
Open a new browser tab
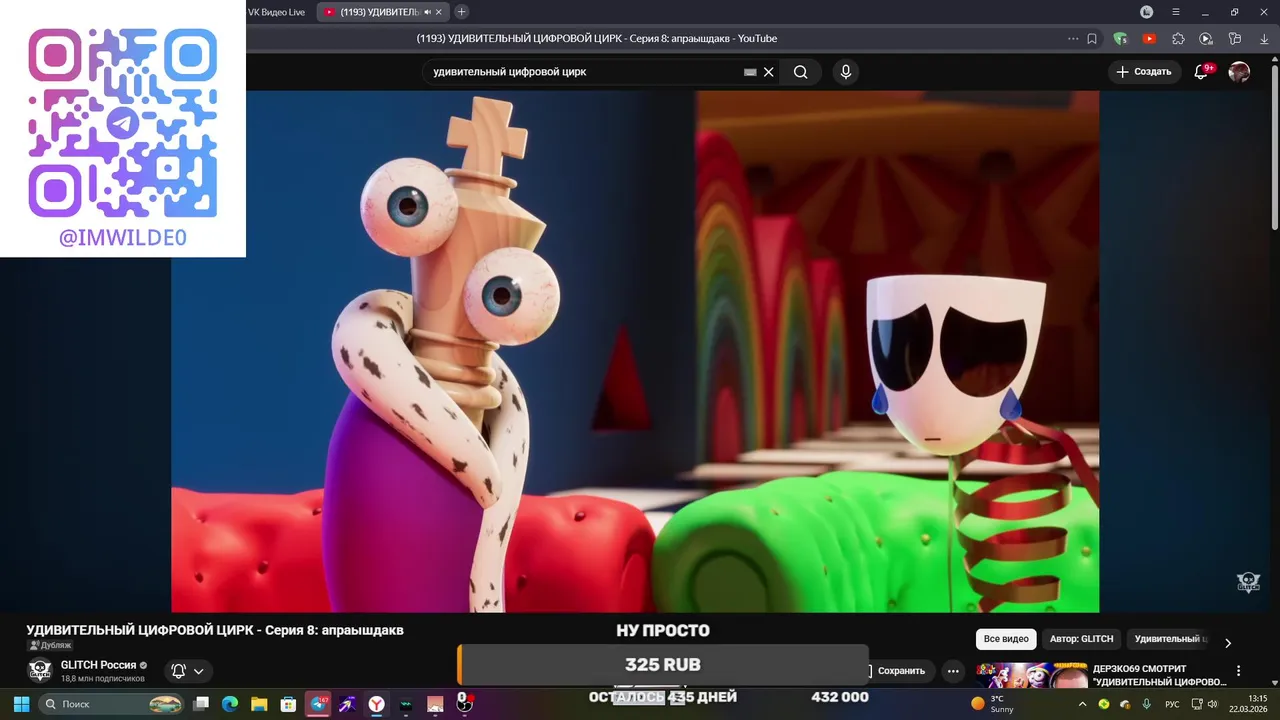(x=461, y=12)
